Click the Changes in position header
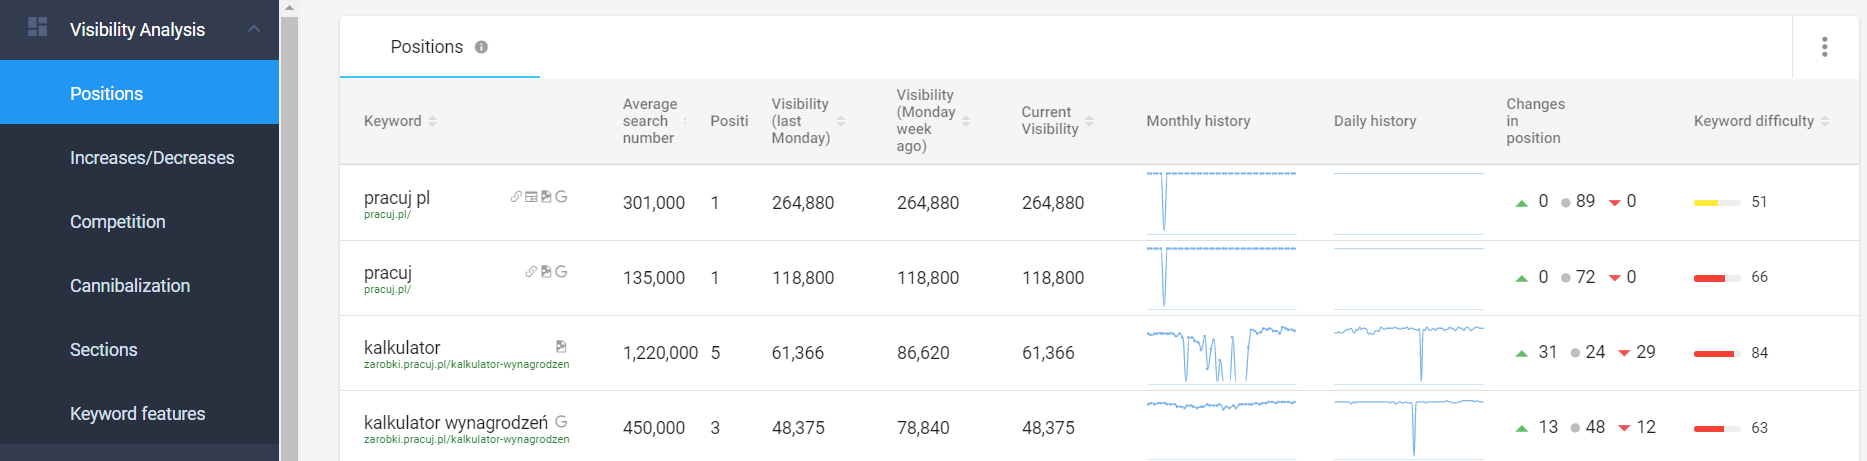The height and width of the screenshot is (461, 1867). pyautogui.click(x=1535, y=121)
